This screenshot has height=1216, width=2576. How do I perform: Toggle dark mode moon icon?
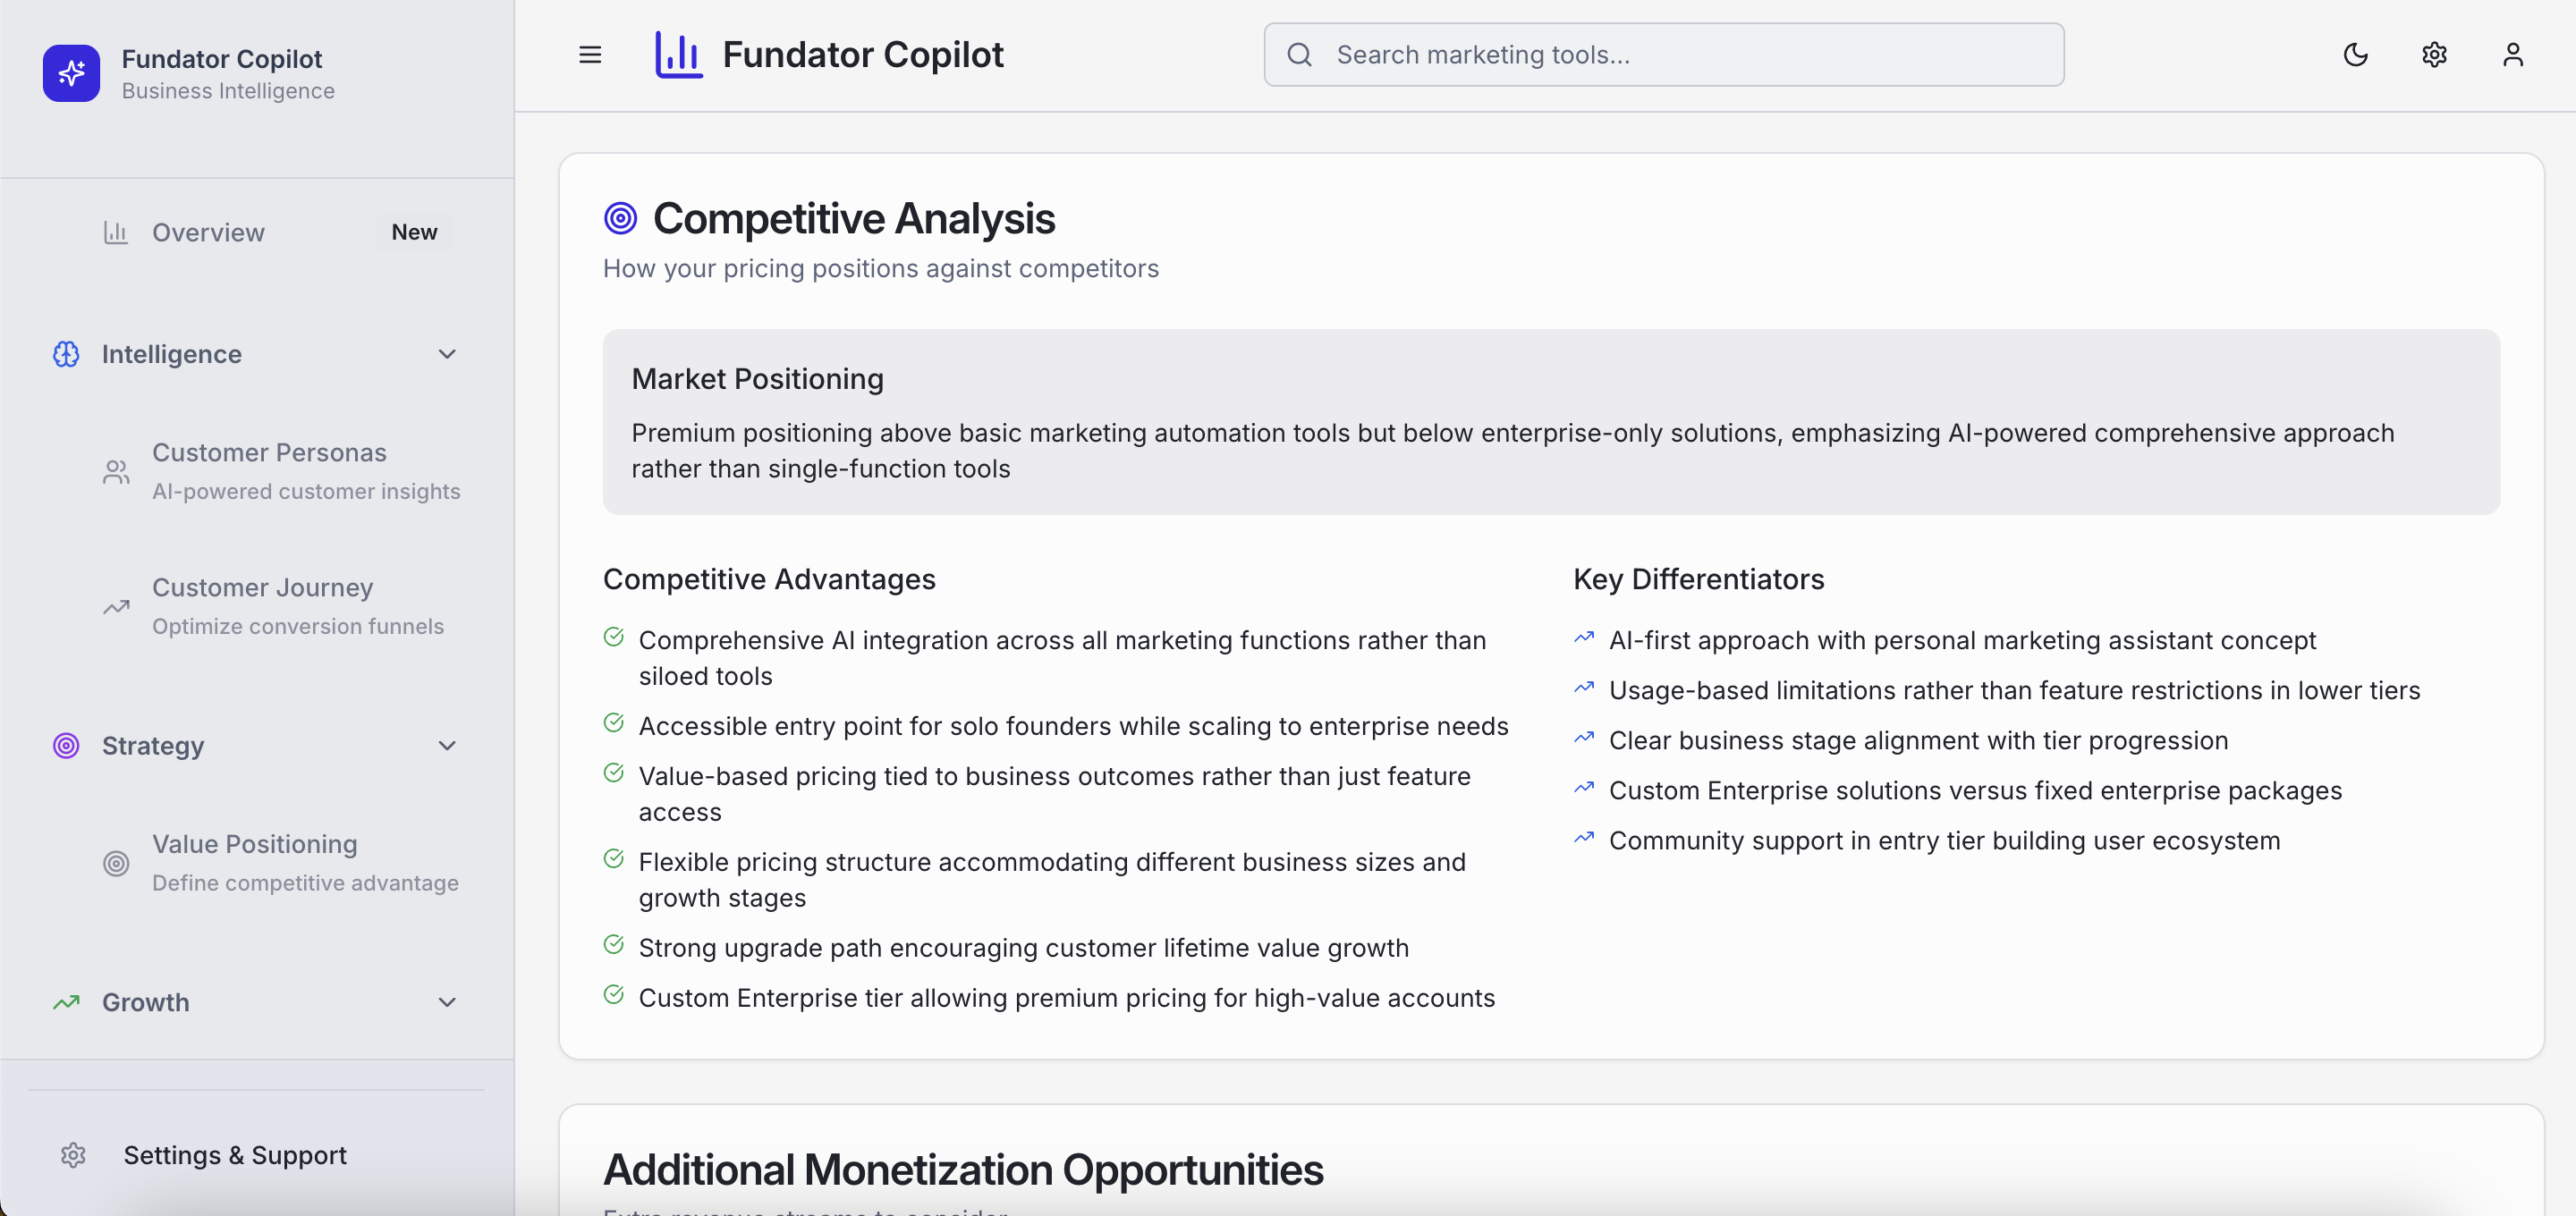pyautogui.click(x=2355, y=55)
